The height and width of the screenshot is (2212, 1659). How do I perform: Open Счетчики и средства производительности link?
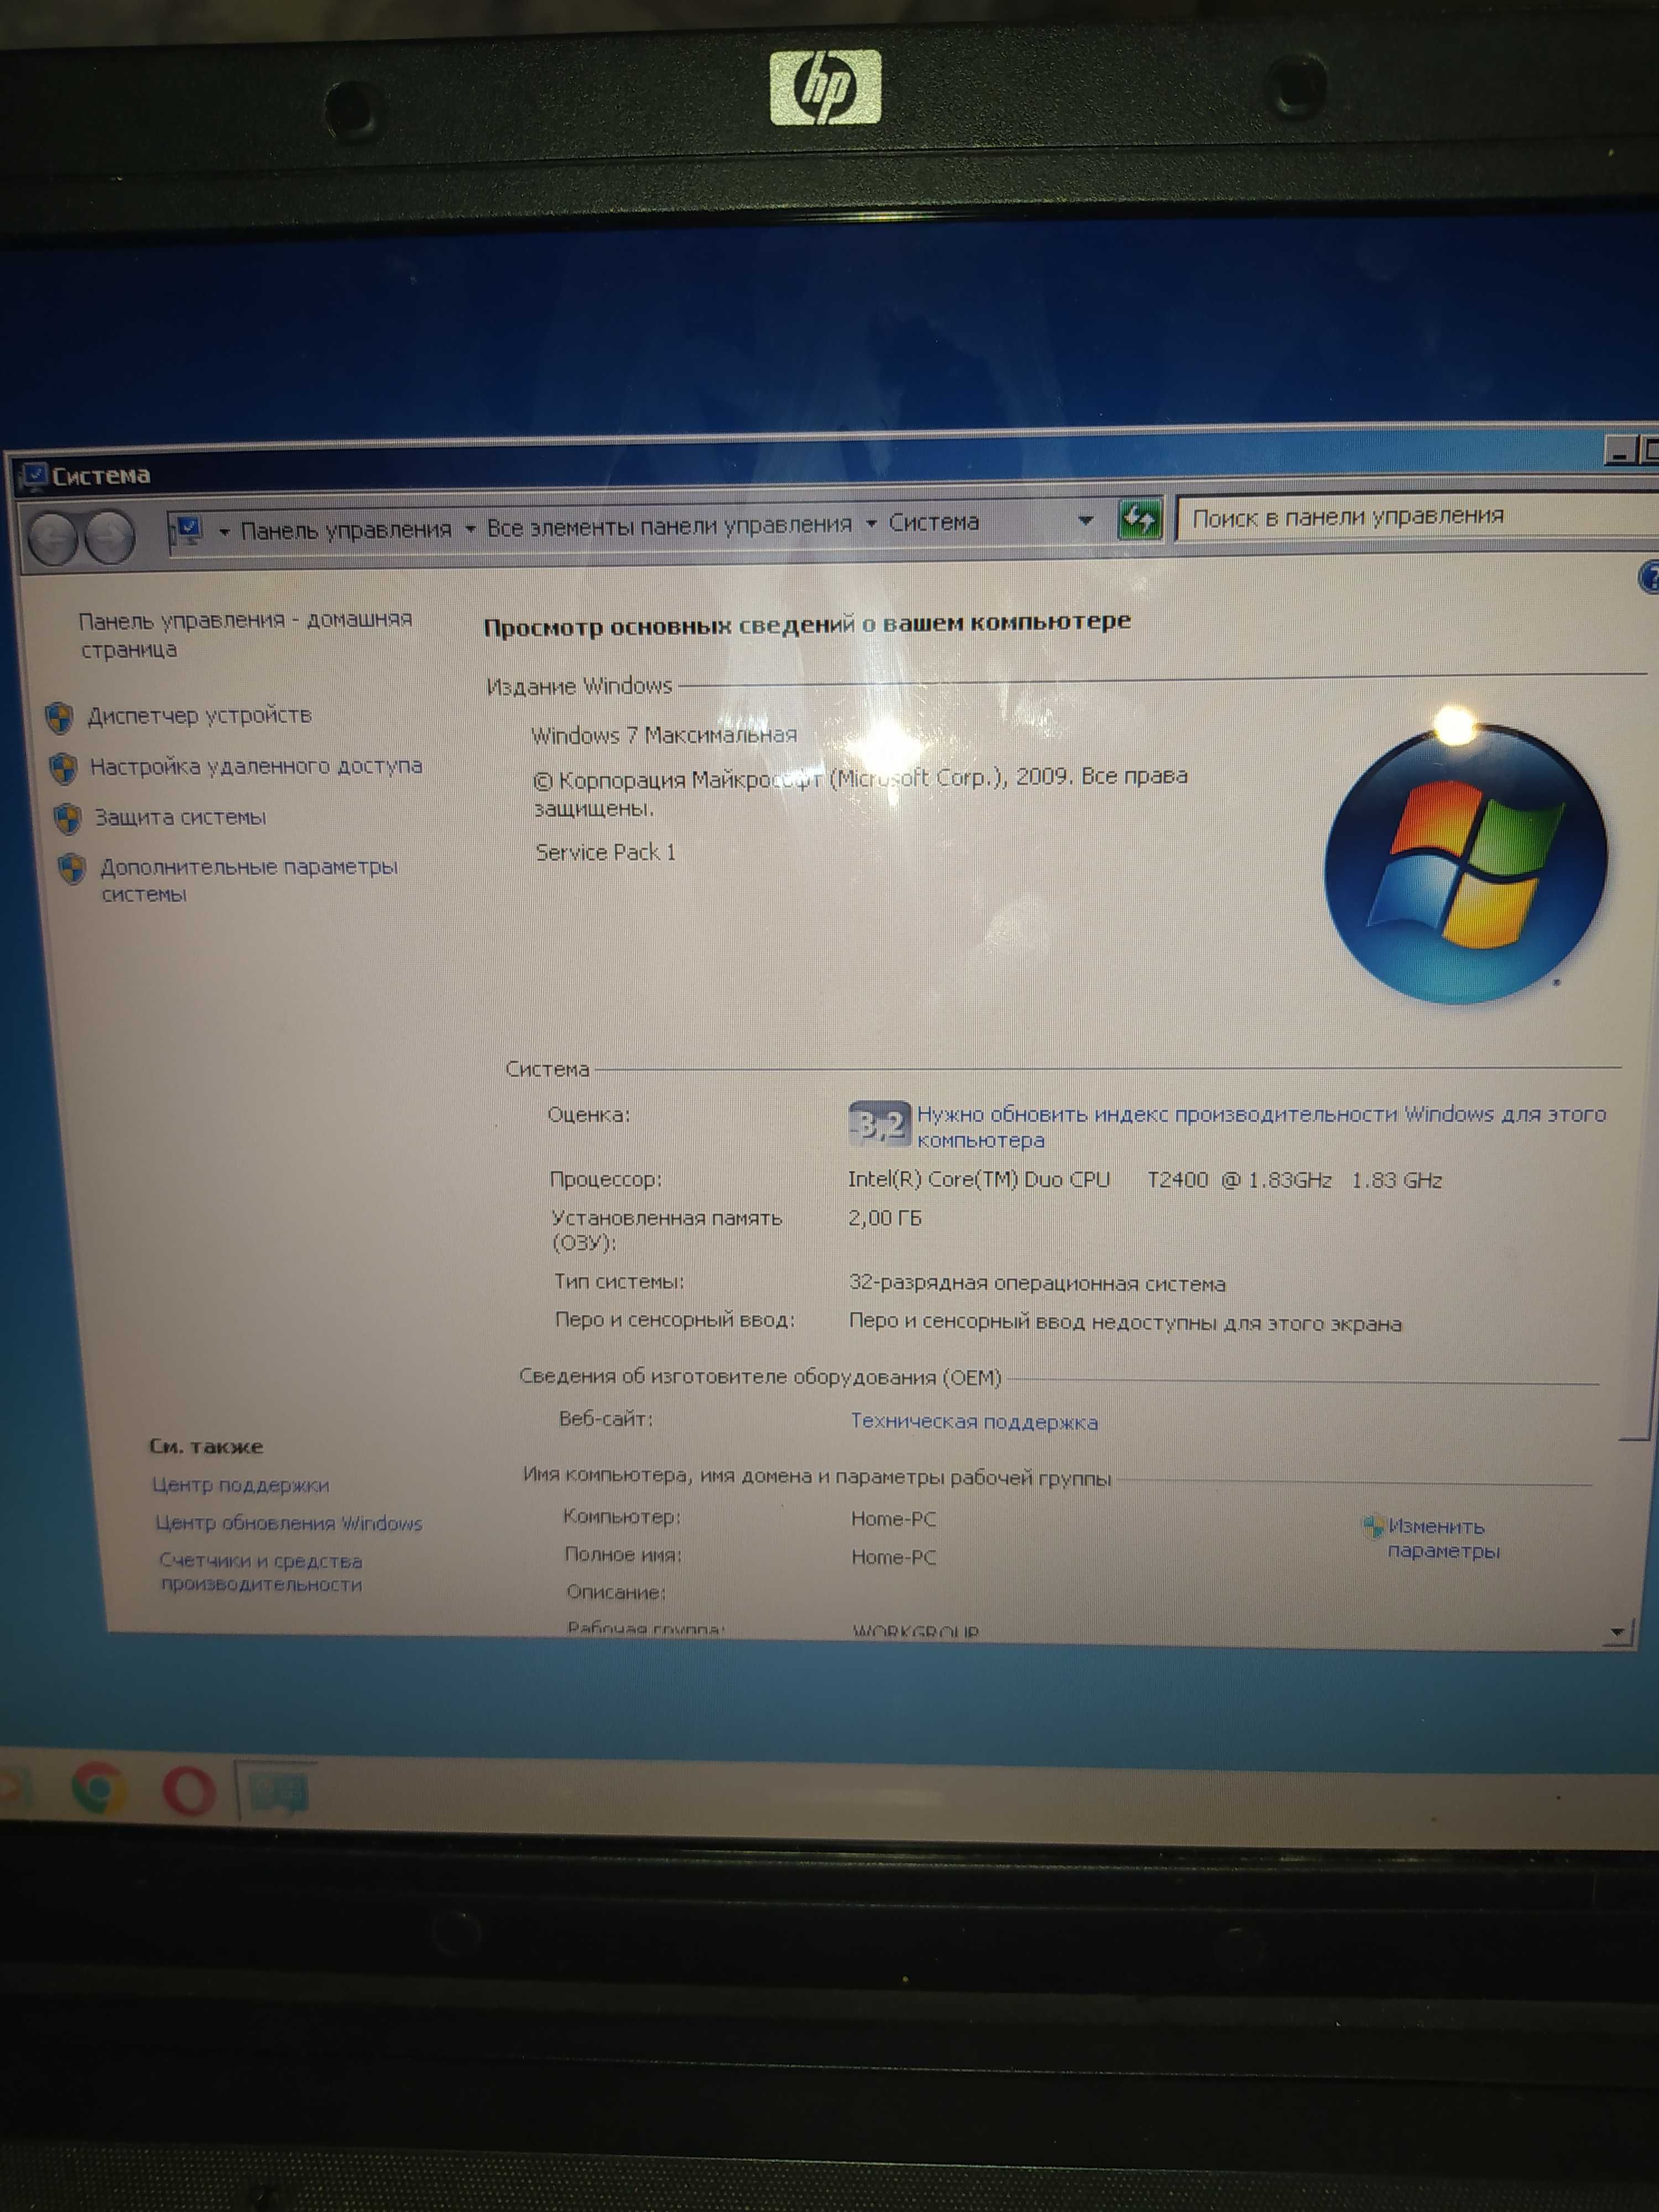pyautogui.click(x=261, y=1572)
